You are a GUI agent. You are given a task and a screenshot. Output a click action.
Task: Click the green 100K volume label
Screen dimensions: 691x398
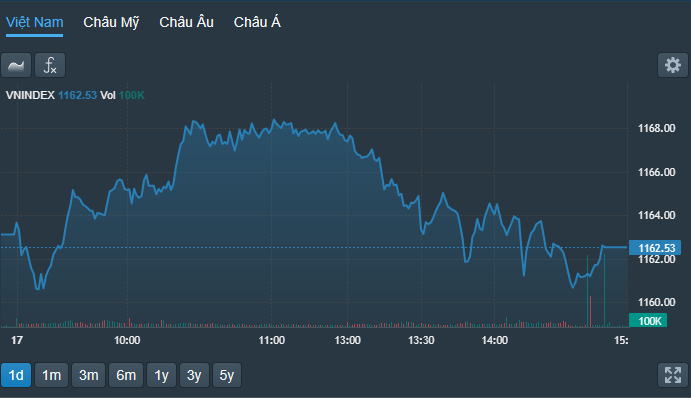click(x=648, y=320)
